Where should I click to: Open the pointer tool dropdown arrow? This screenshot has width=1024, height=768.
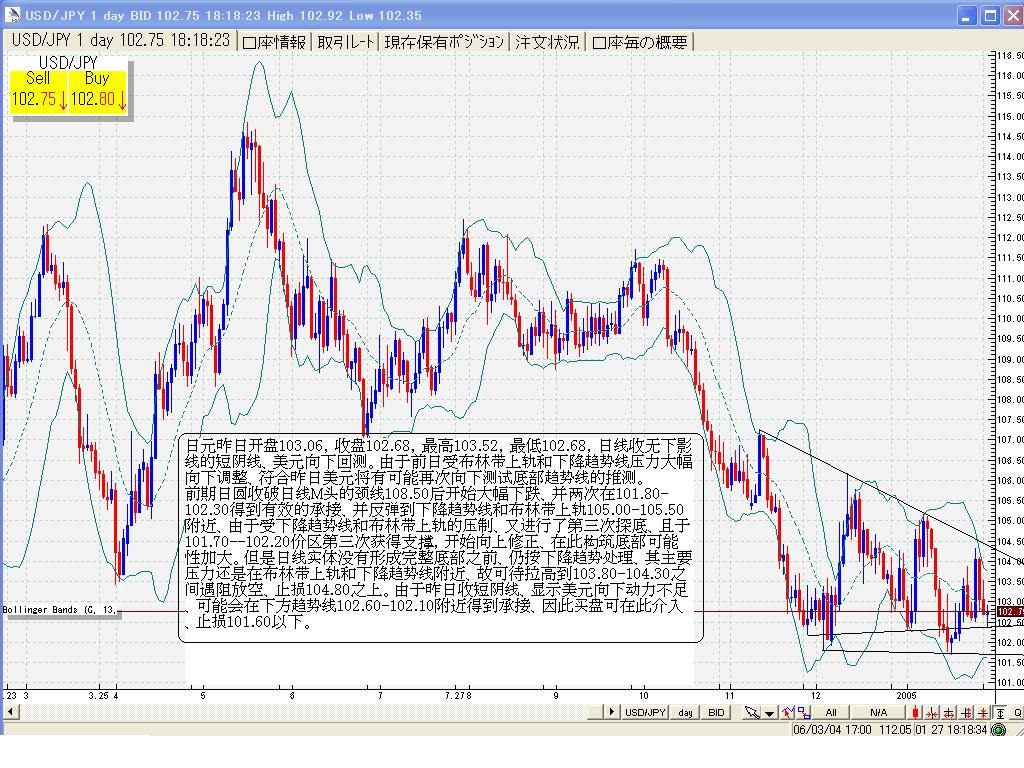click(x=769, y=713)
